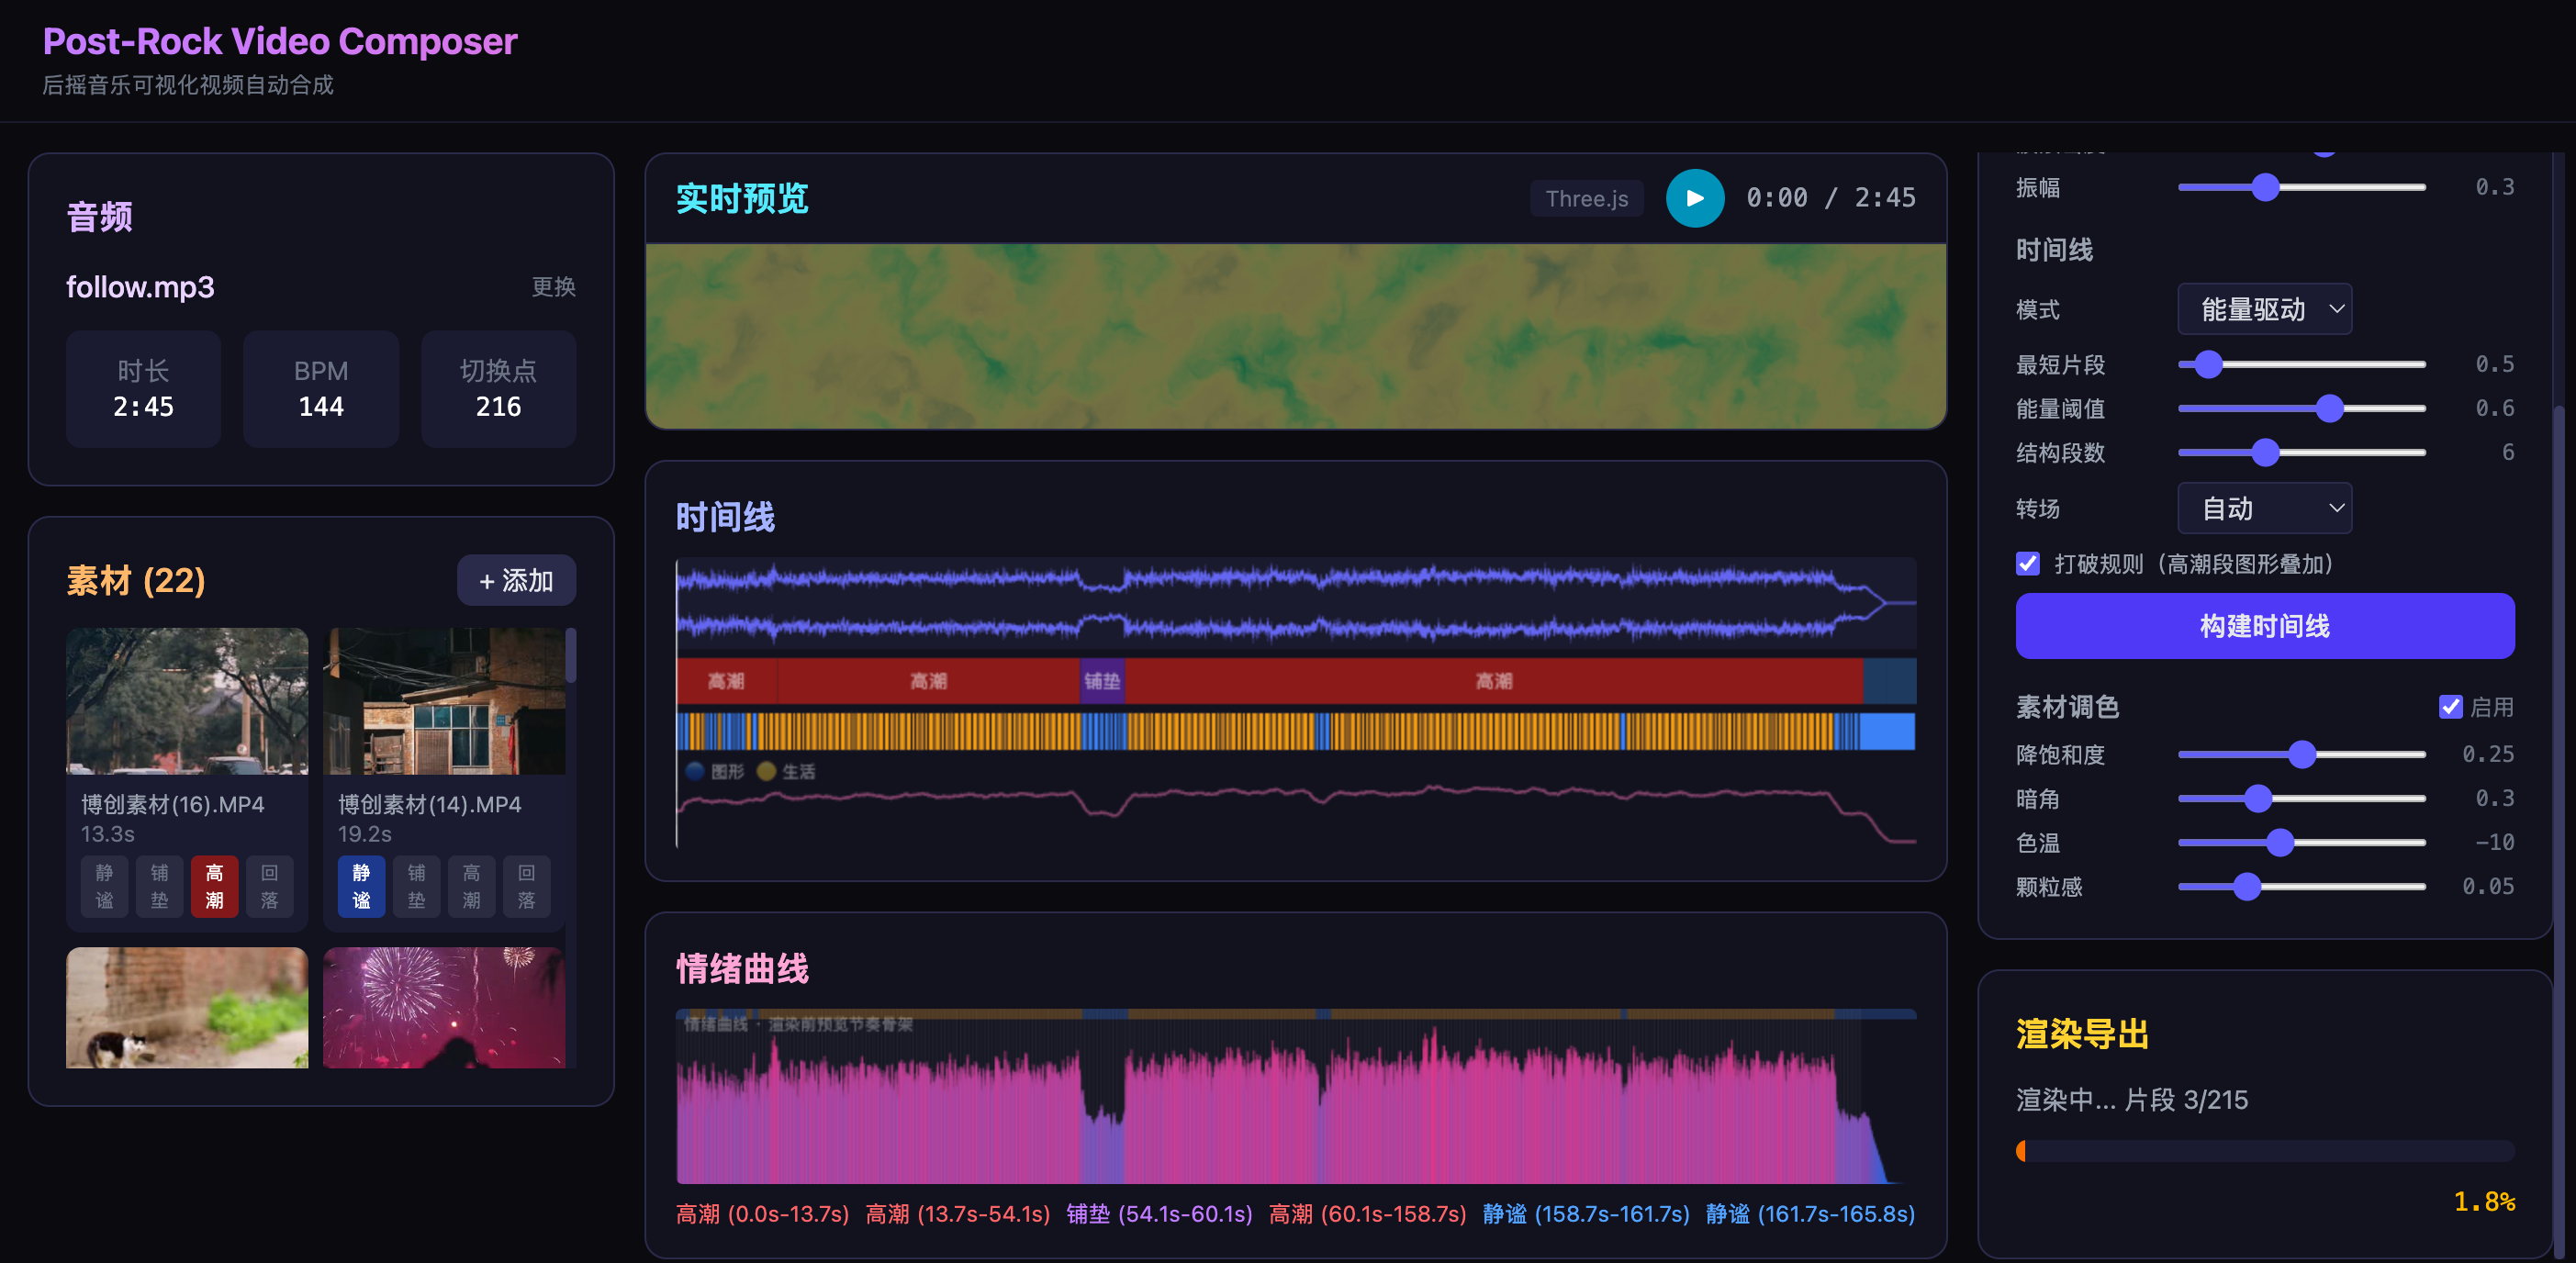Image resolution: width=2576 pixels, height=1263 pixels.
Task: Click the real-time preview canvas
Action: coord(1296,336)
